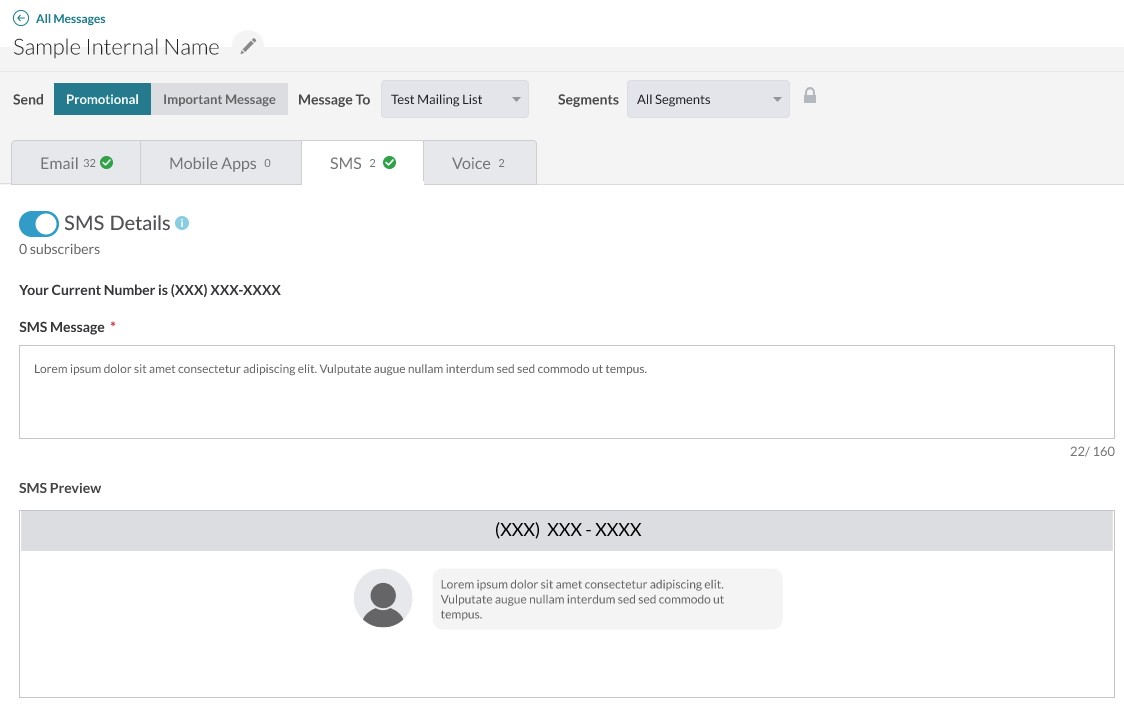1124x709 pixels.
Task: Switch to the Email tab
Action: (76, 163)
